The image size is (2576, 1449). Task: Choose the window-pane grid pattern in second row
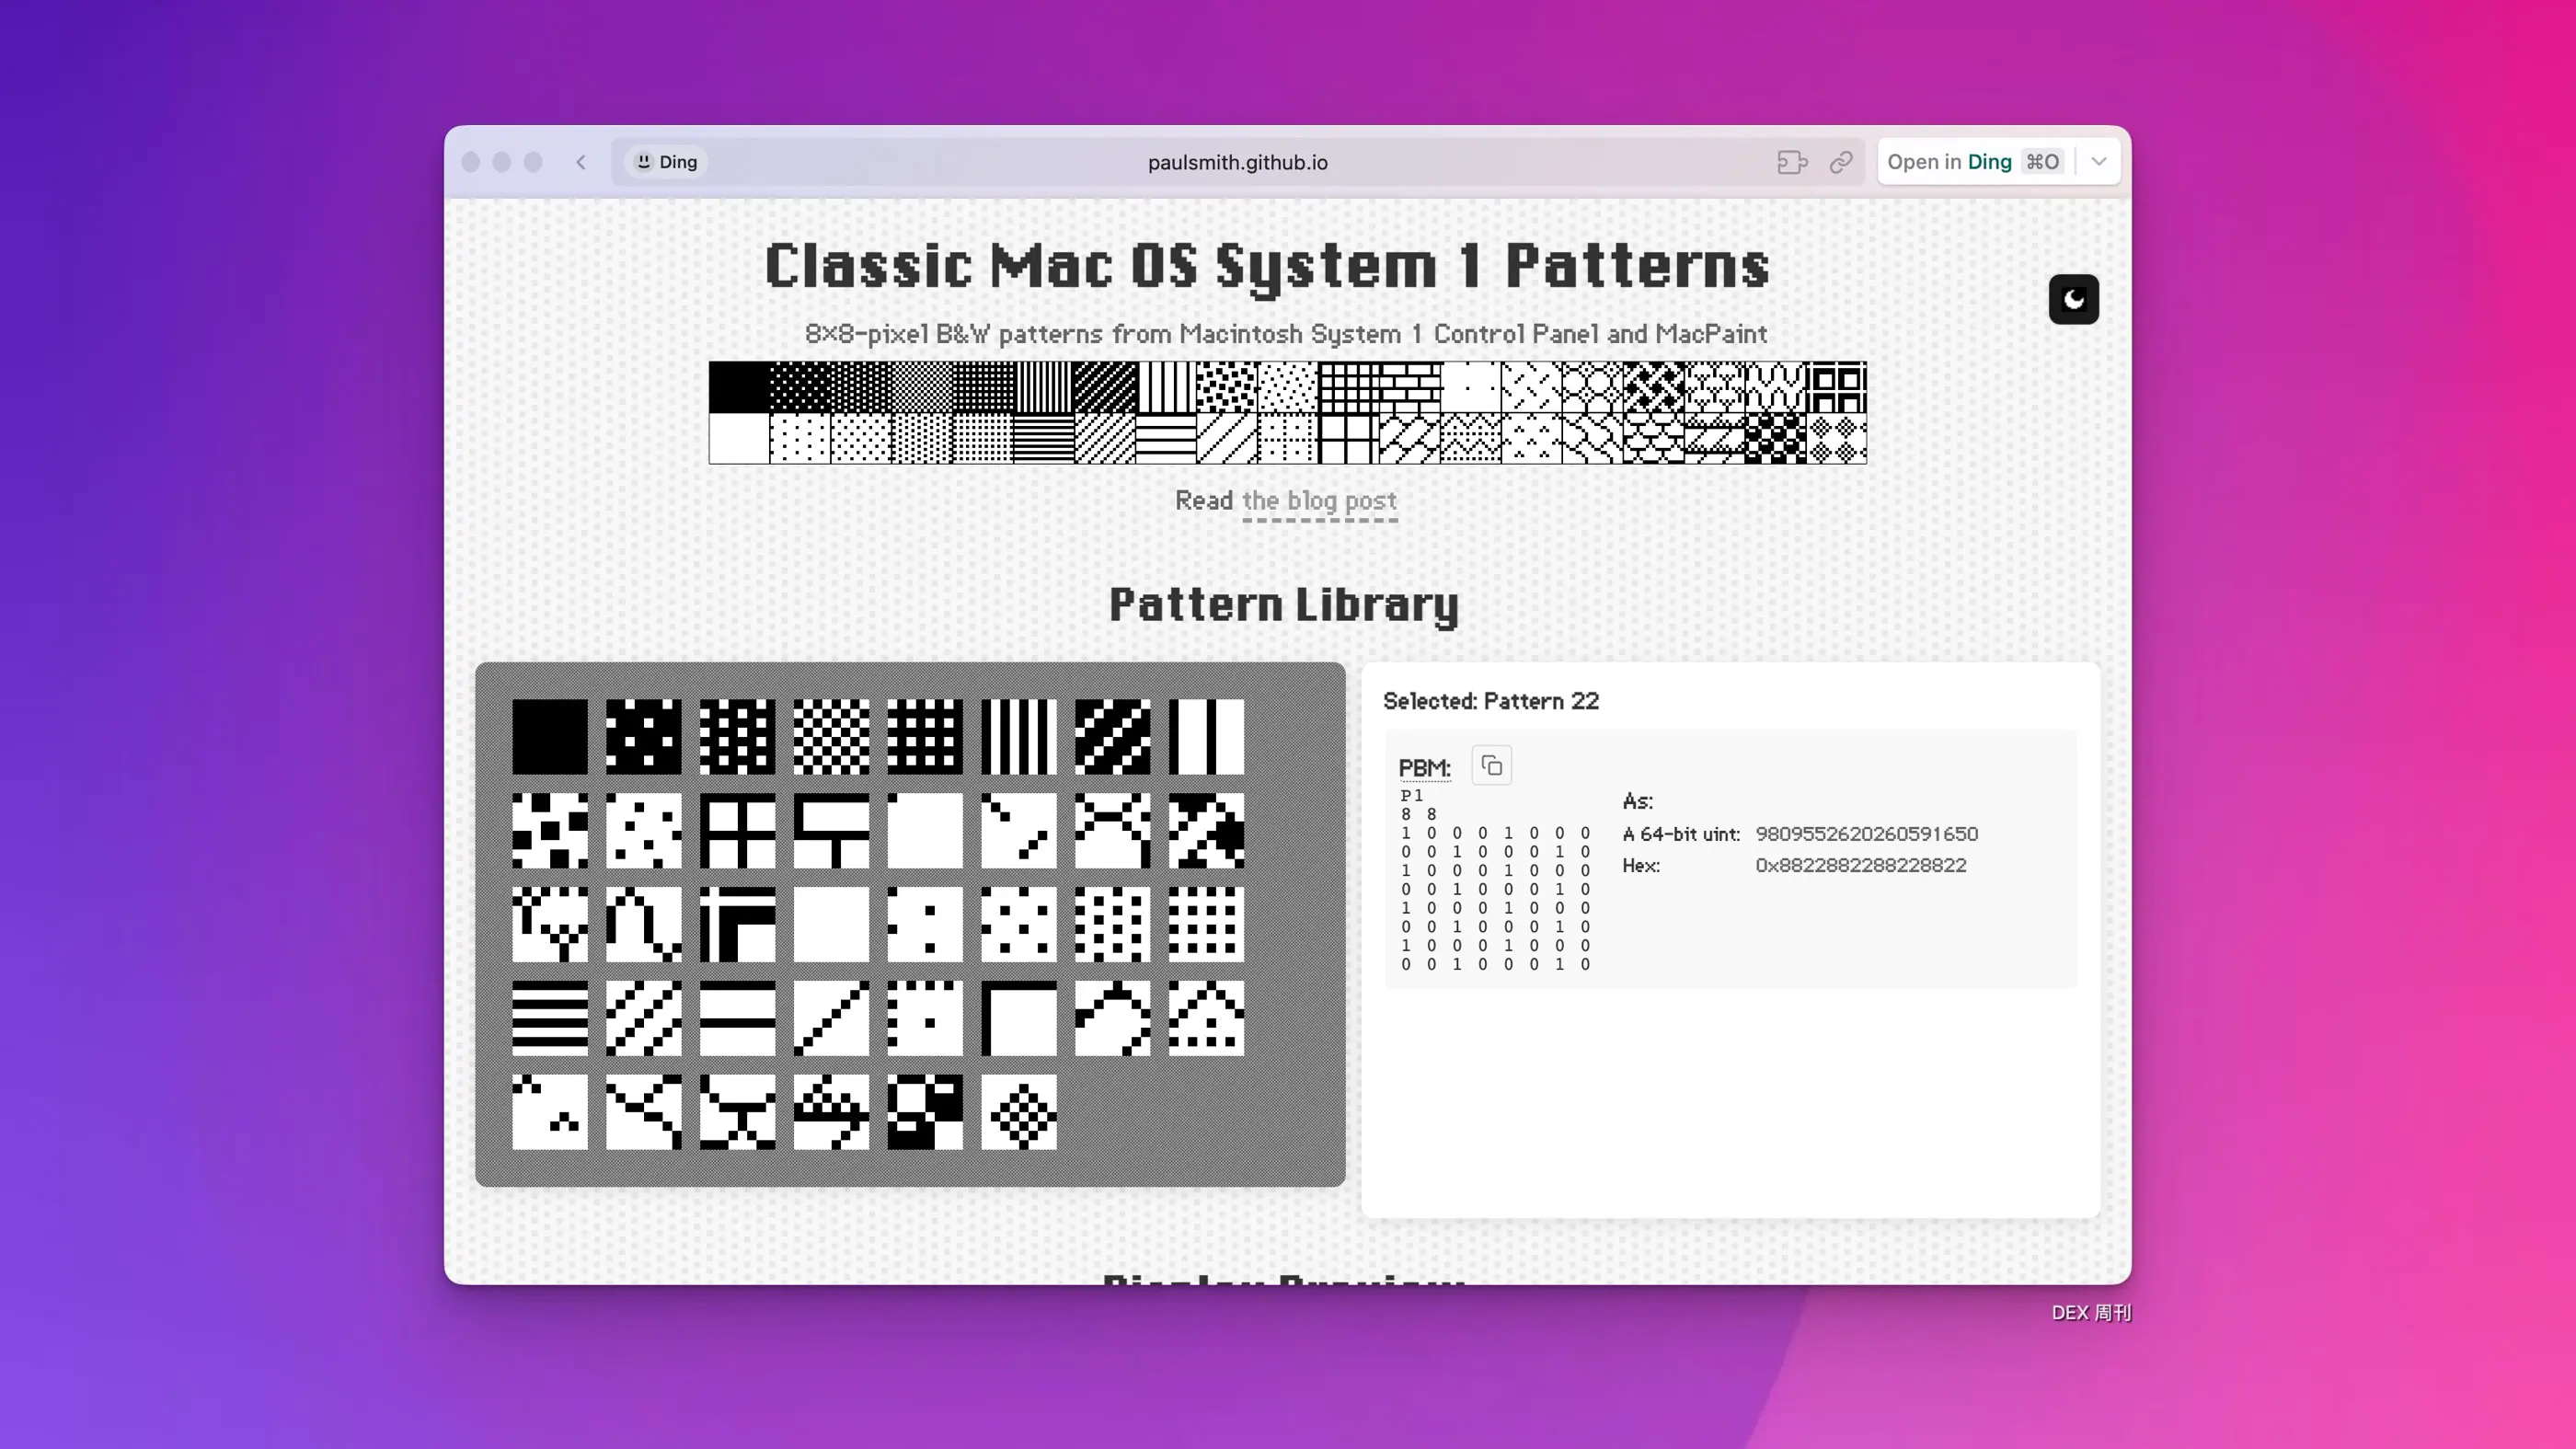pos(737,830)
